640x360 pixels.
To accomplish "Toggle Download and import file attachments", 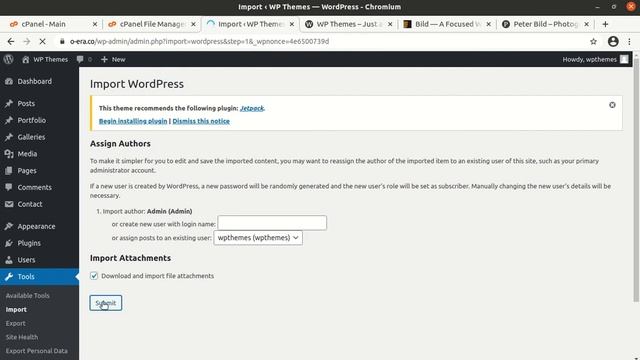I will (x=94, y=276).
